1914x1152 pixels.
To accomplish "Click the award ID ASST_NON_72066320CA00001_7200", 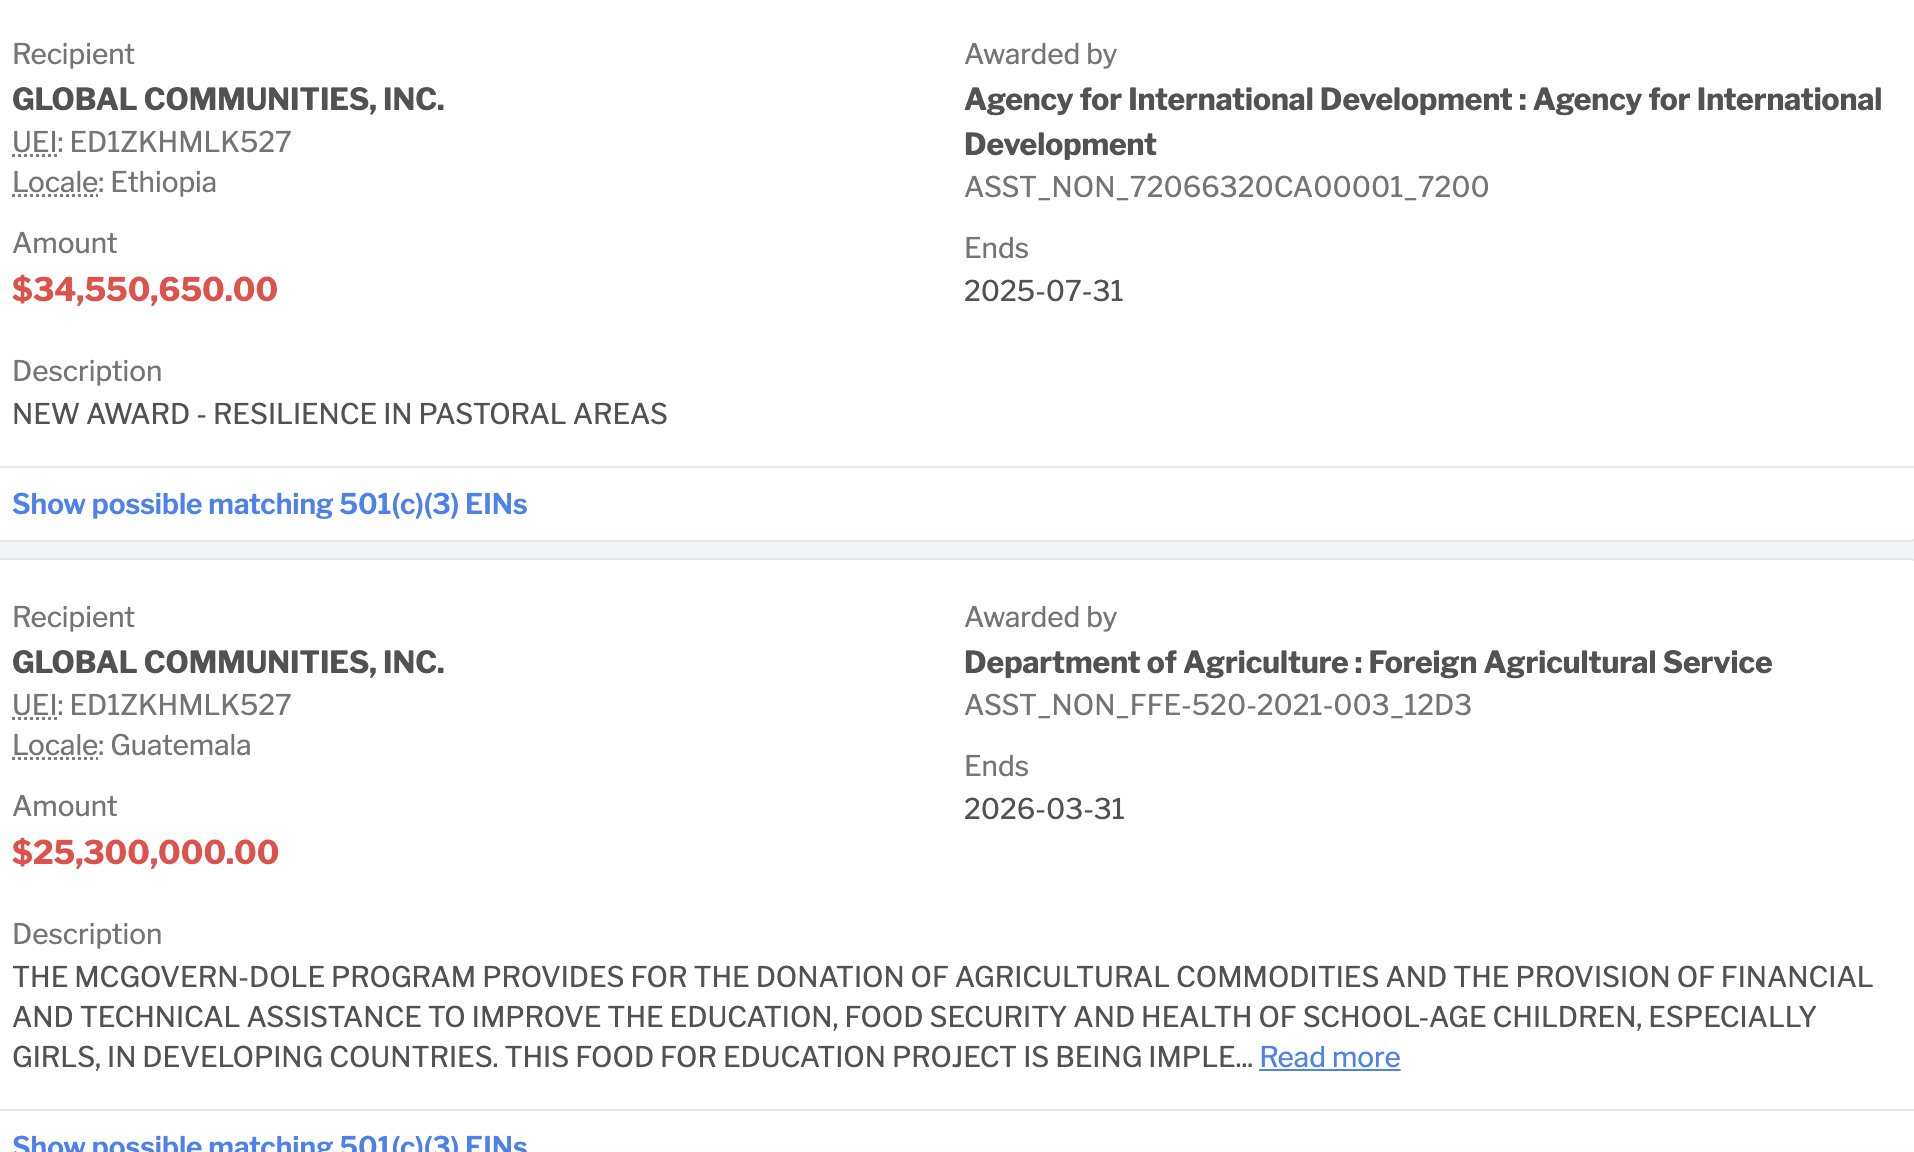I will (x=1226, y=187).
